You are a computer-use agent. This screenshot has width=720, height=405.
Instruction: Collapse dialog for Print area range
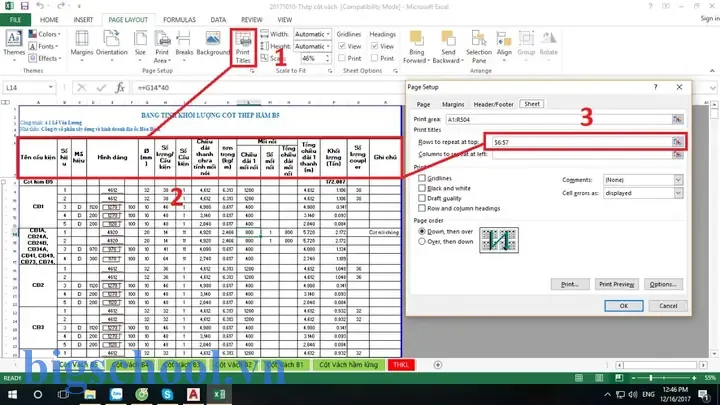pyautogui.click(x=677, y=119)
